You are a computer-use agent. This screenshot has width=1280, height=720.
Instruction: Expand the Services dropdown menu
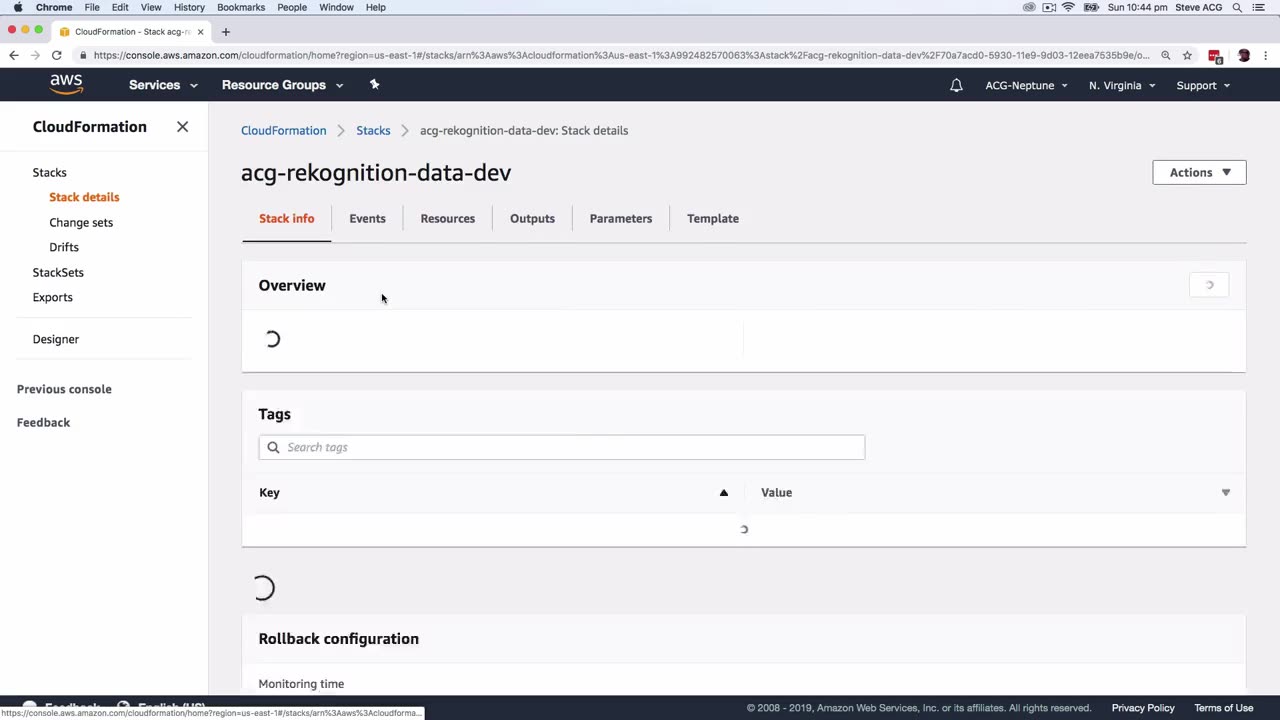163,85
